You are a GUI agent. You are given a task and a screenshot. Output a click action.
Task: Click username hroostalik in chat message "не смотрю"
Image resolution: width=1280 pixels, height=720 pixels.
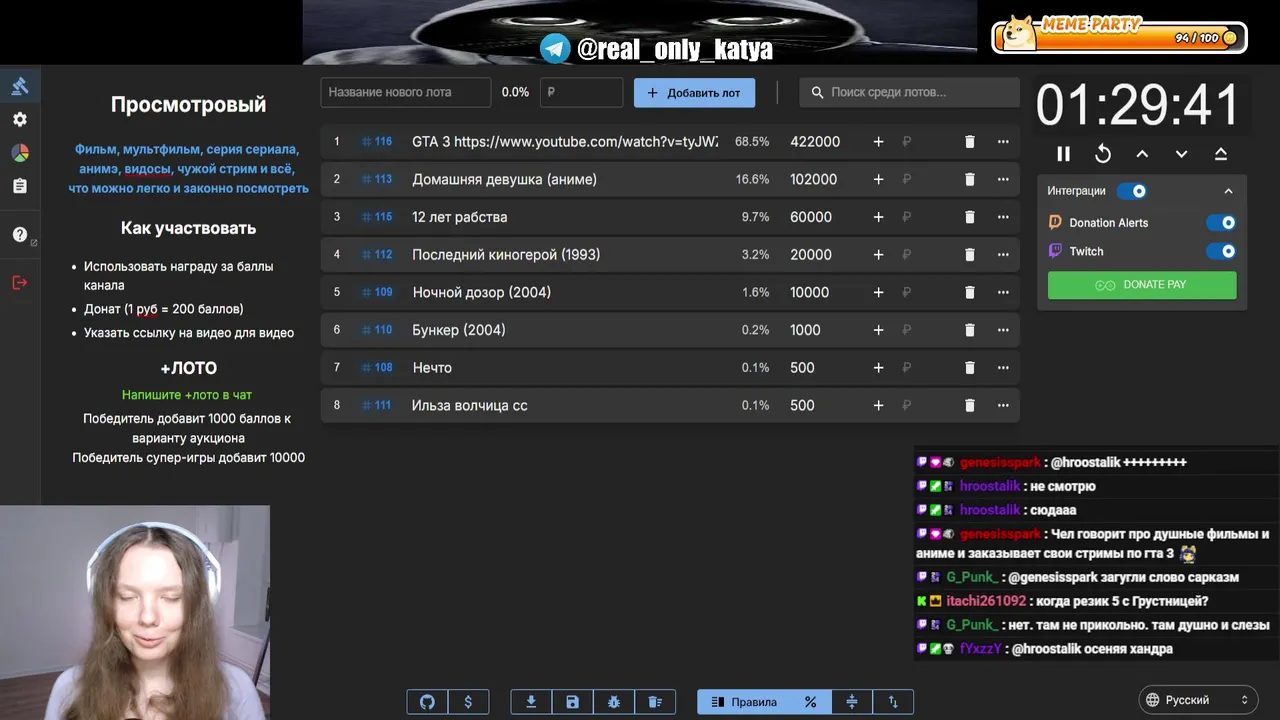pos(990,486)
